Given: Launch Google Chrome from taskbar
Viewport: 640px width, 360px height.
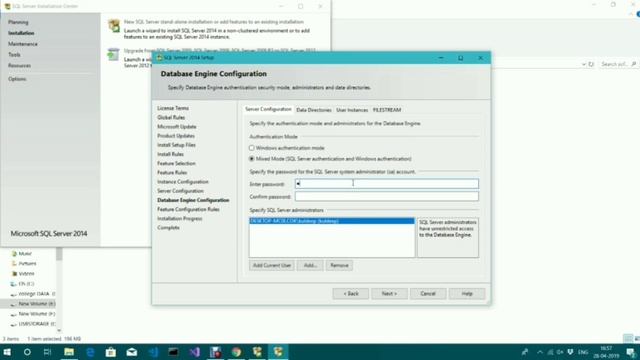Looking at the screenshot, I should pos(236,352).
